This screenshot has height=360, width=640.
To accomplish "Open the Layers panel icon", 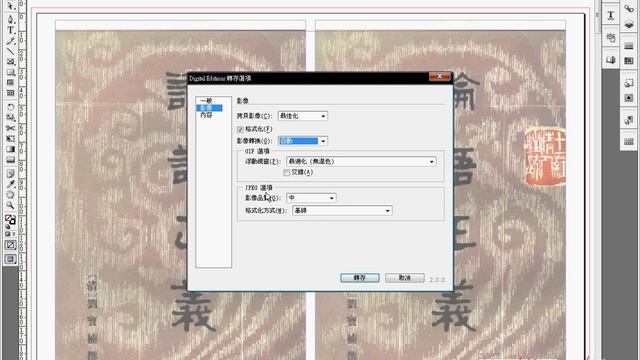I will pos(629,25).
